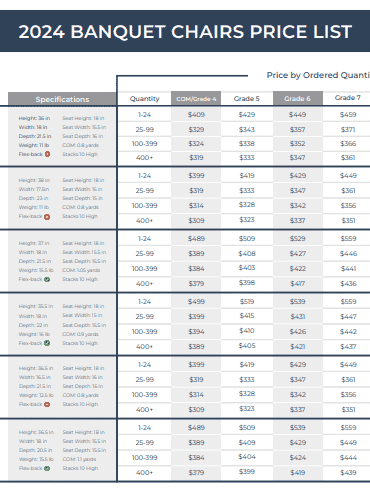Click the $415 price under Grade 5
Screen dimensions: 370x490
tap(247, 316)
